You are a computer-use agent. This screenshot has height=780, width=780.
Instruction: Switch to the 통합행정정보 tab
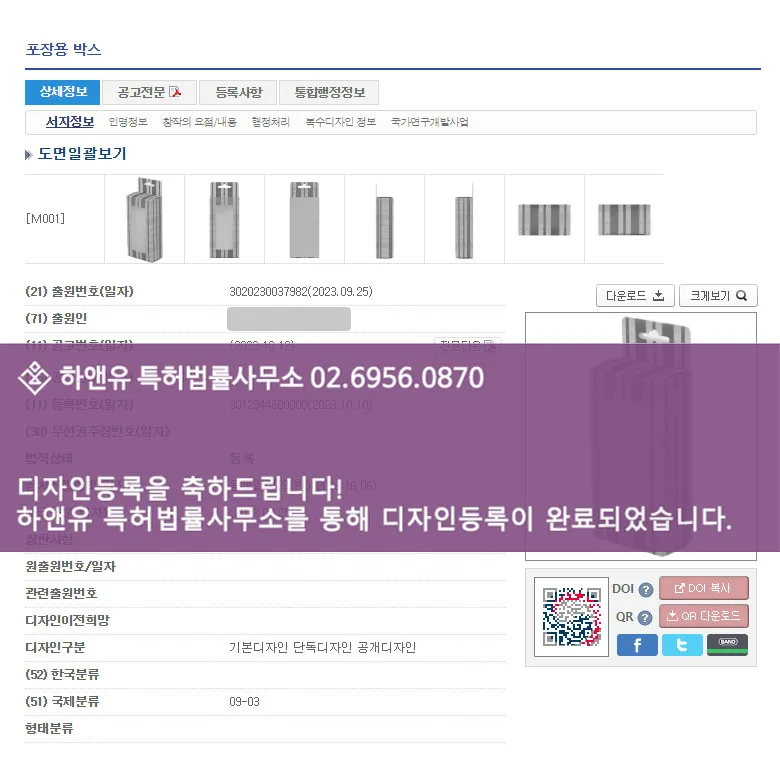click(x=329, y=93)
